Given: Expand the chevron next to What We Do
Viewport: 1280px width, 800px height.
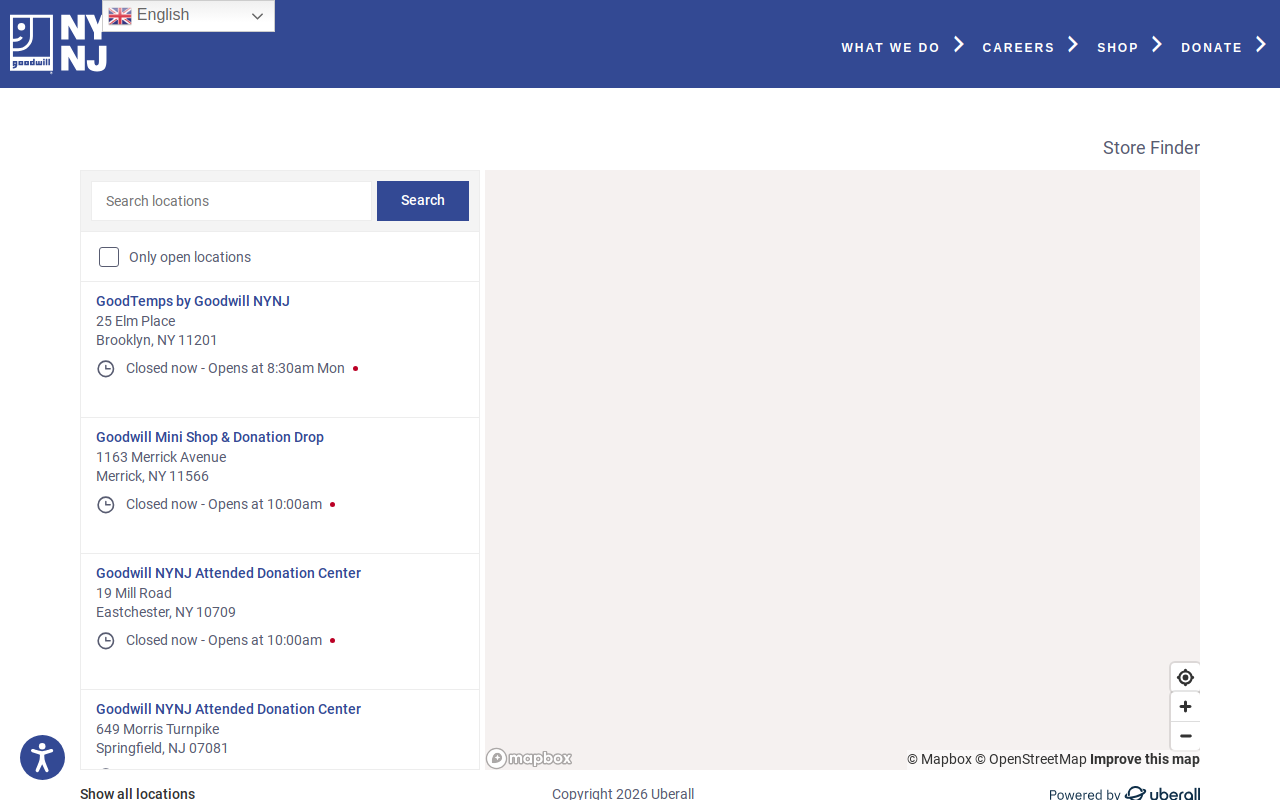Looking at the screenshot, I should [959, 44].
